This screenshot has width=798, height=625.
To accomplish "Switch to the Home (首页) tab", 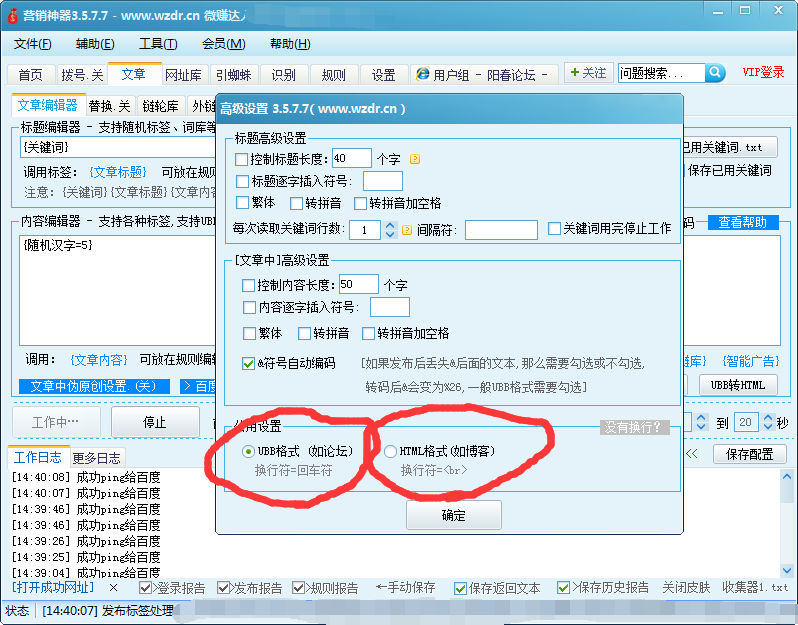I will pos(31,75).
